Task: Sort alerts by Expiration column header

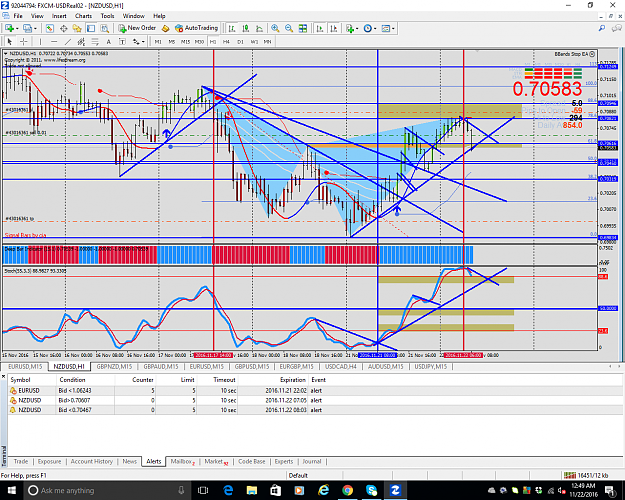Action: [x=292, y=380]
